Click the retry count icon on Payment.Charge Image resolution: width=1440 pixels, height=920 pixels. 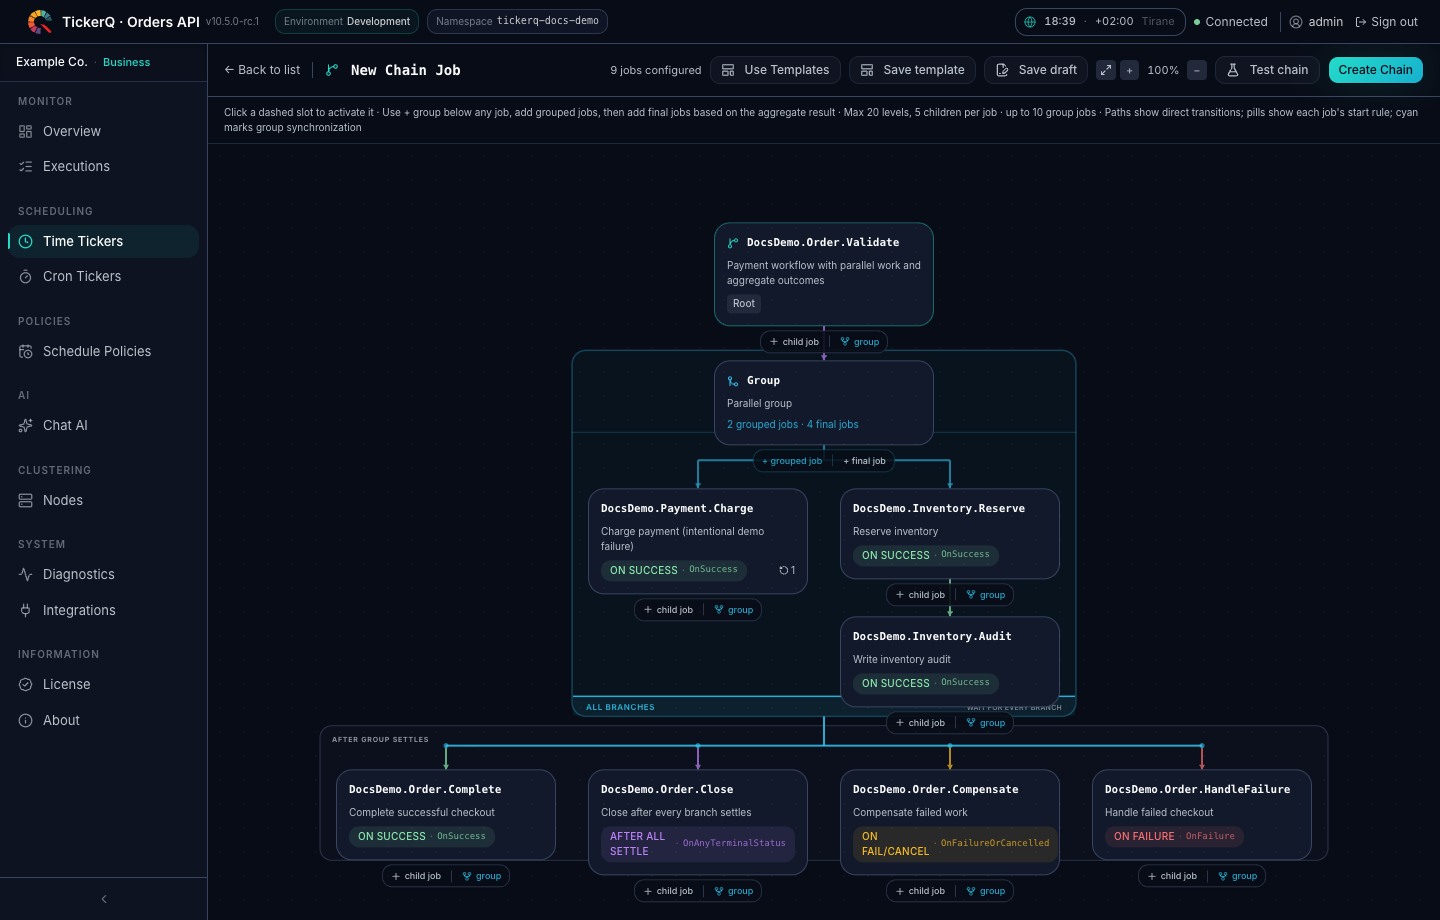pyautogui.click(x=787, y=570)
